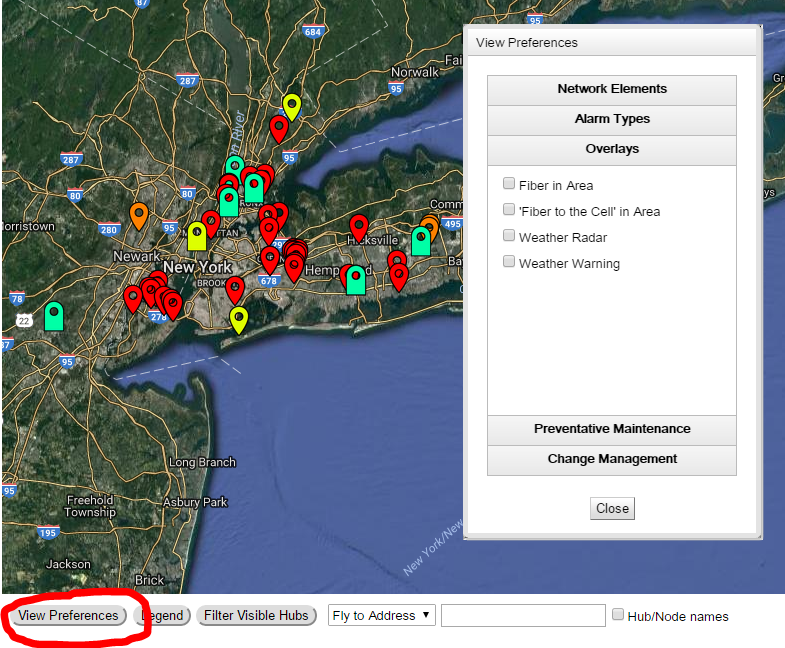Select the green marker near Hempstead
Viewport: 785px width, 648px height.
coord(355,279)
